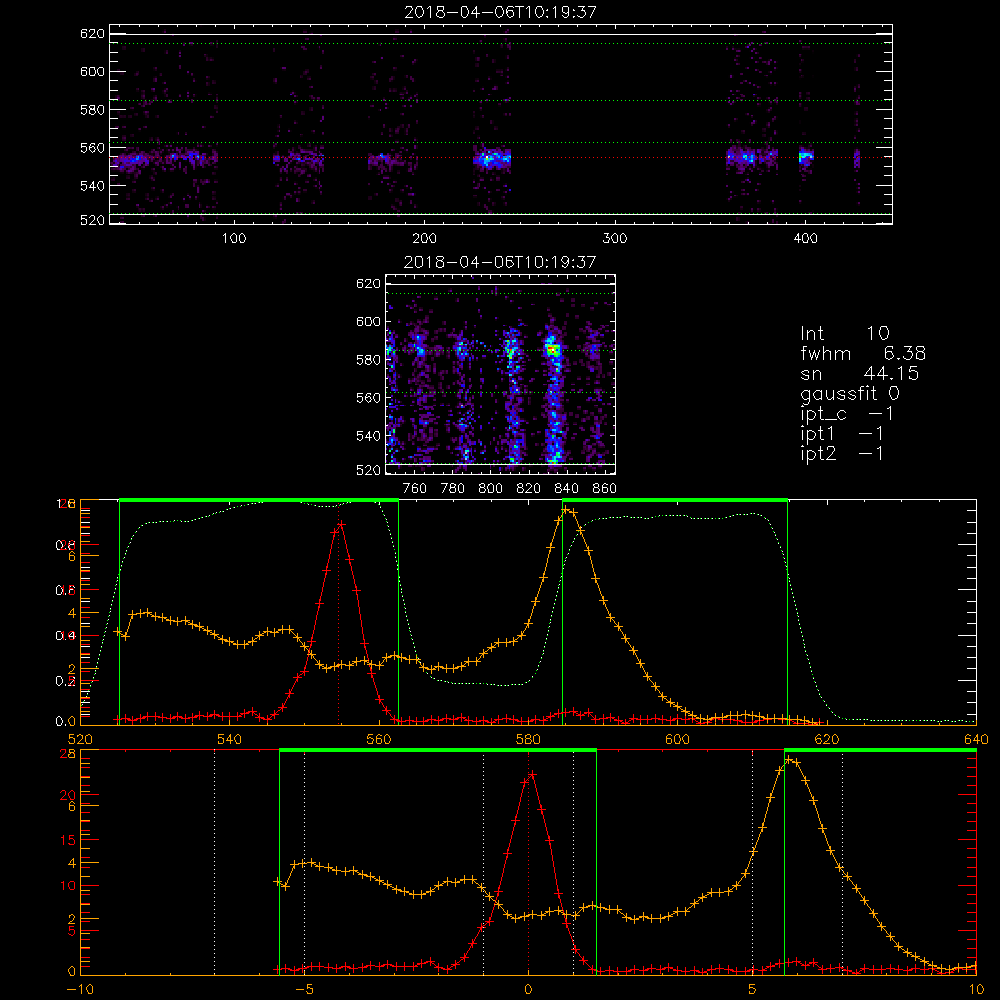Viewport: 1000px width, 1000px height.
Task: Click the orange curve peak in bottom plot
Action: (789, 759)
